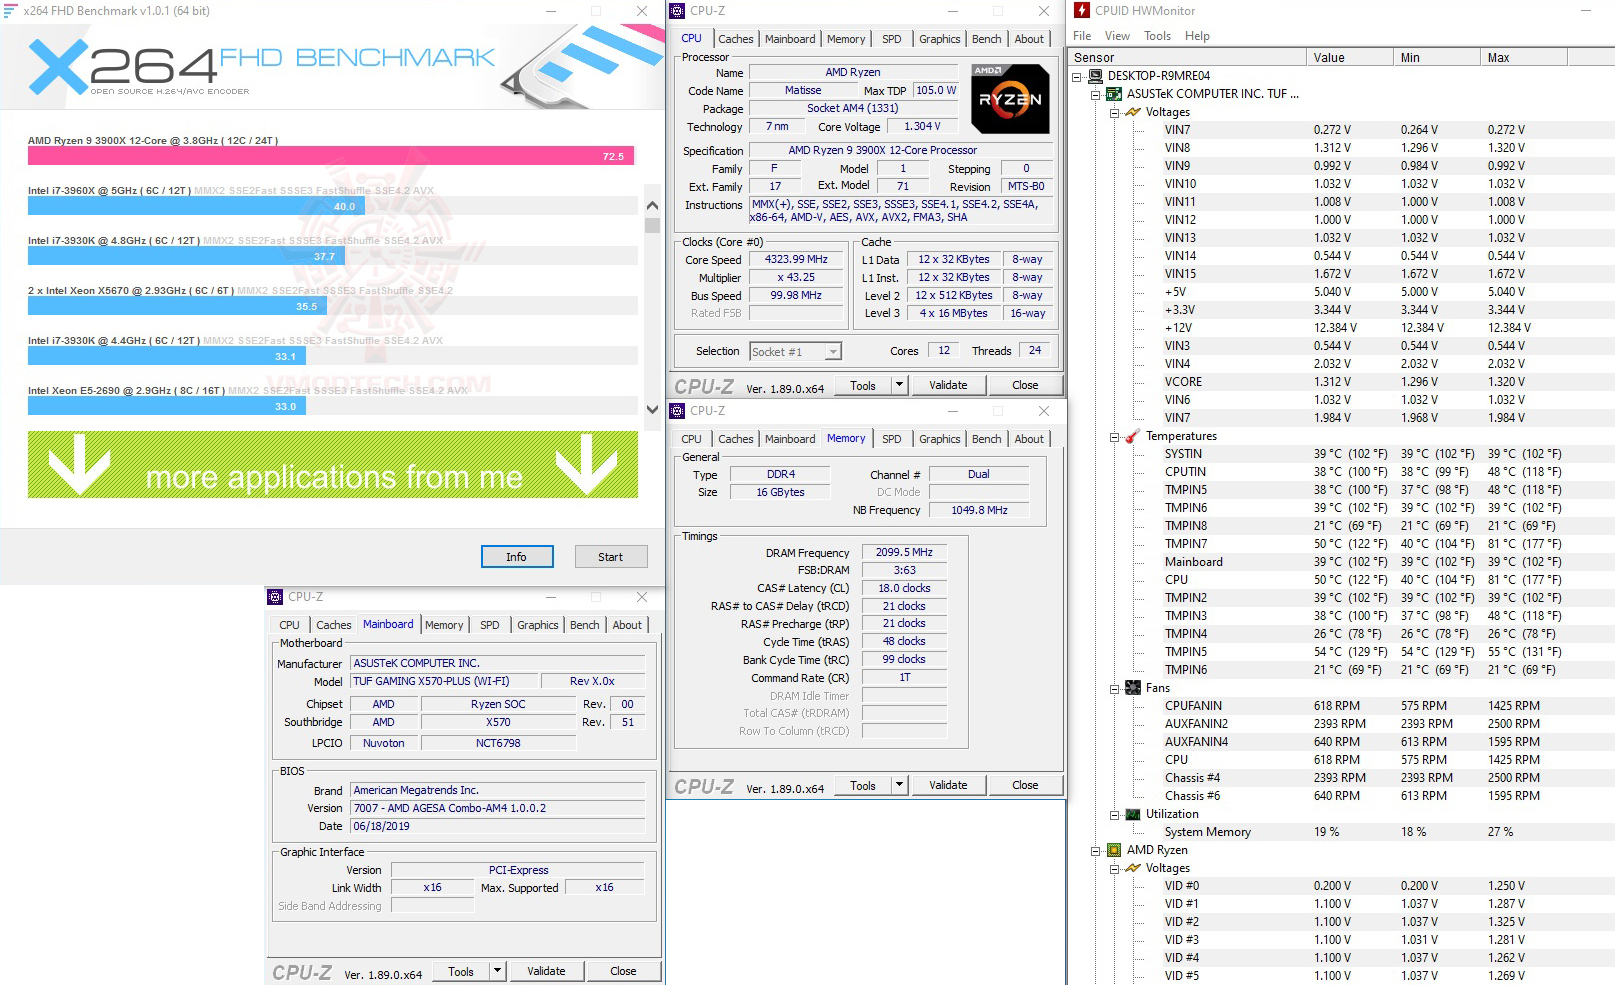
Task: Switch to Bench tab in the top CPU-Z window
Action: (x=987, y=39)
